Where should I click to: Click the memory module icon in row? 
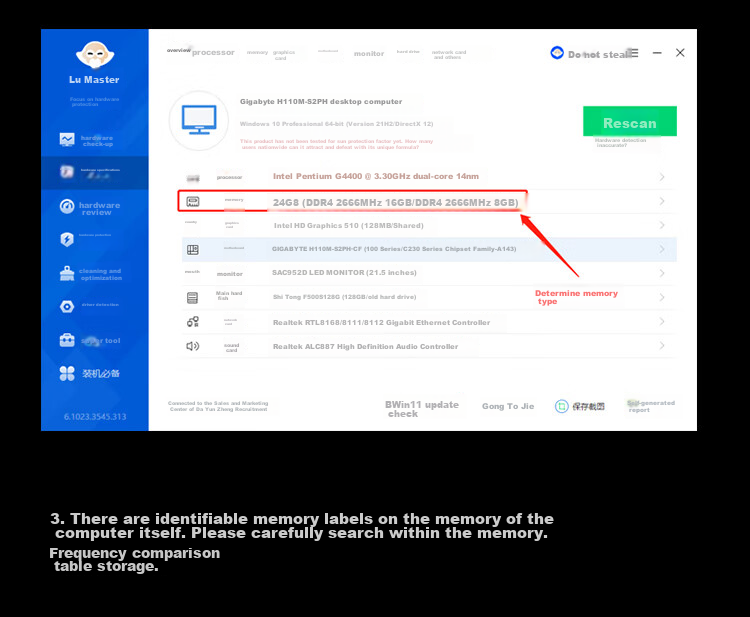pyautogui.click(x=193, y=202)
